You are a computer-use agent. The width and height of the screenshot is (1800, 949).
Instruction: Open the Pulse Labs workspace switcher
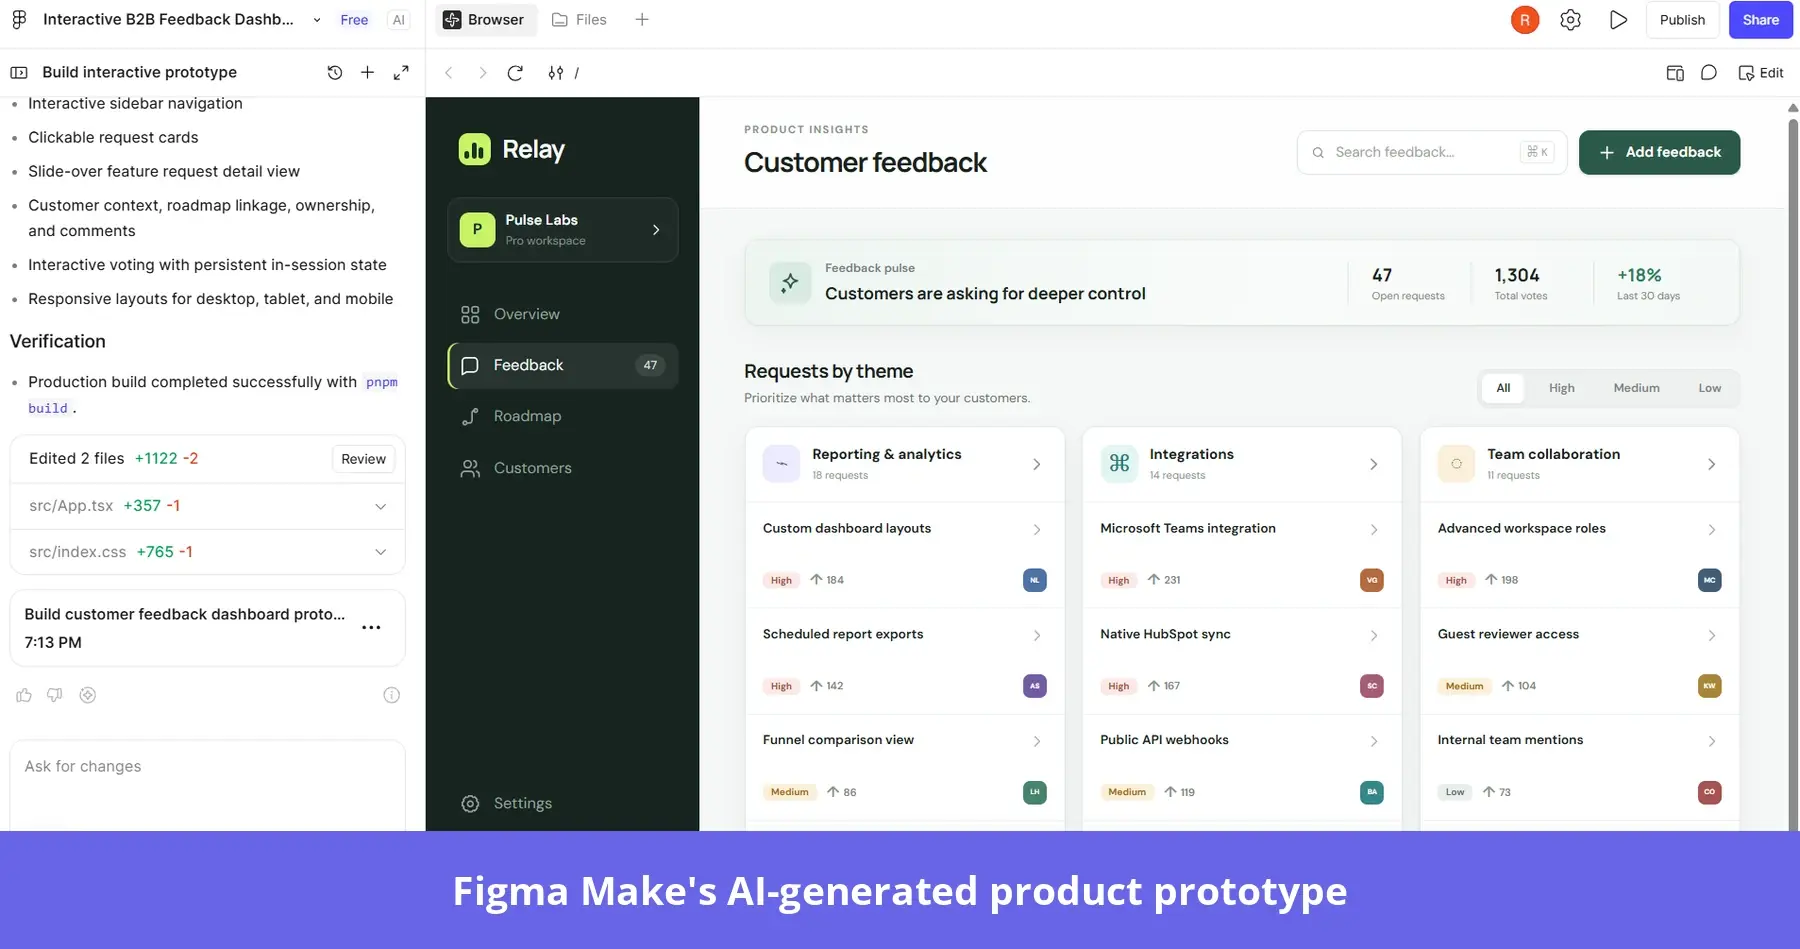click(x=563, y=230)
